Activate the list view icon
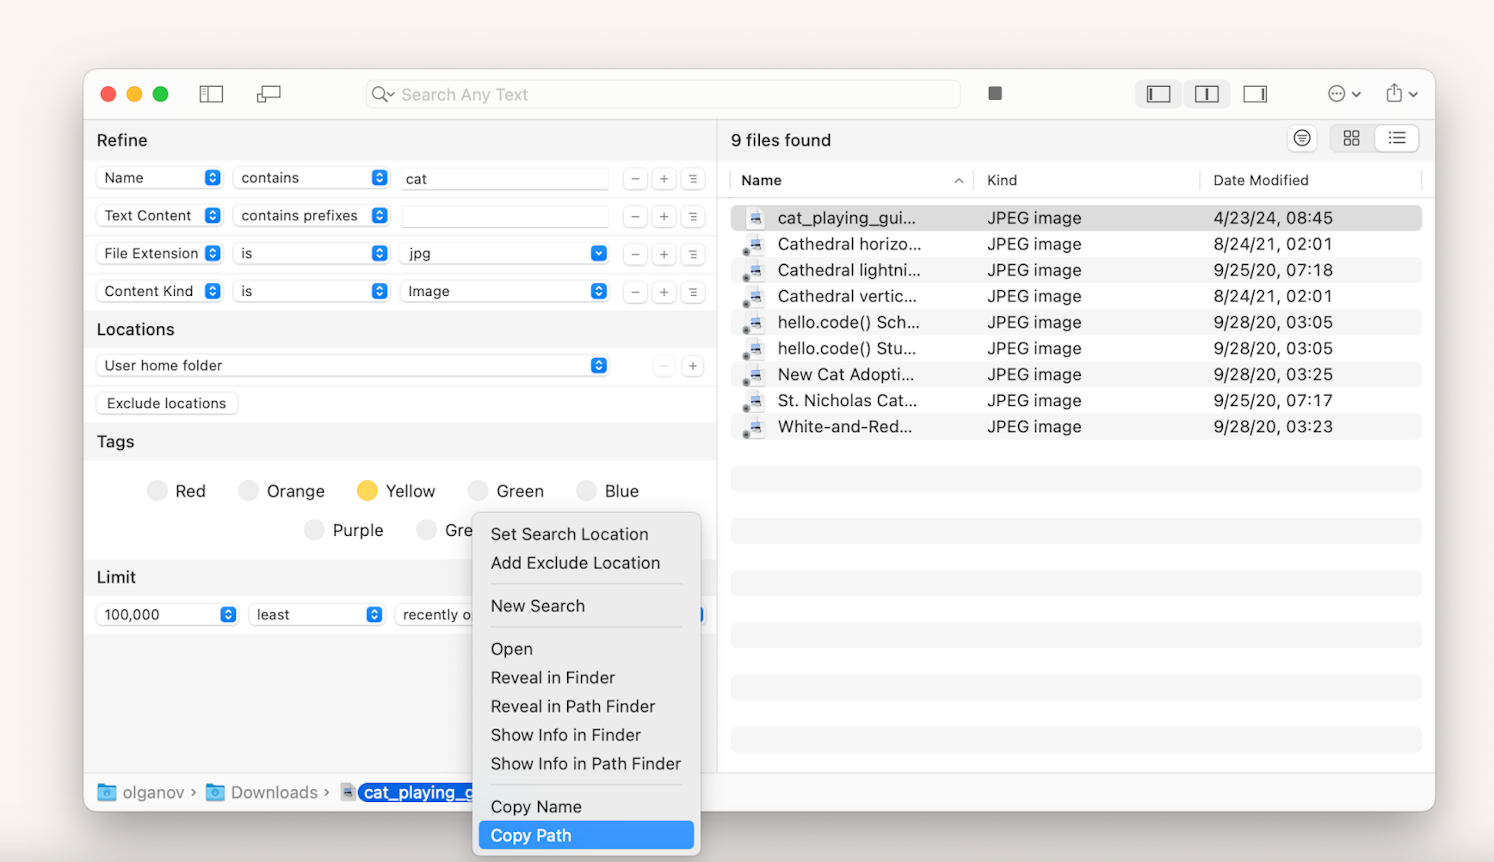1494x862 pixels. pos(1396,138)
